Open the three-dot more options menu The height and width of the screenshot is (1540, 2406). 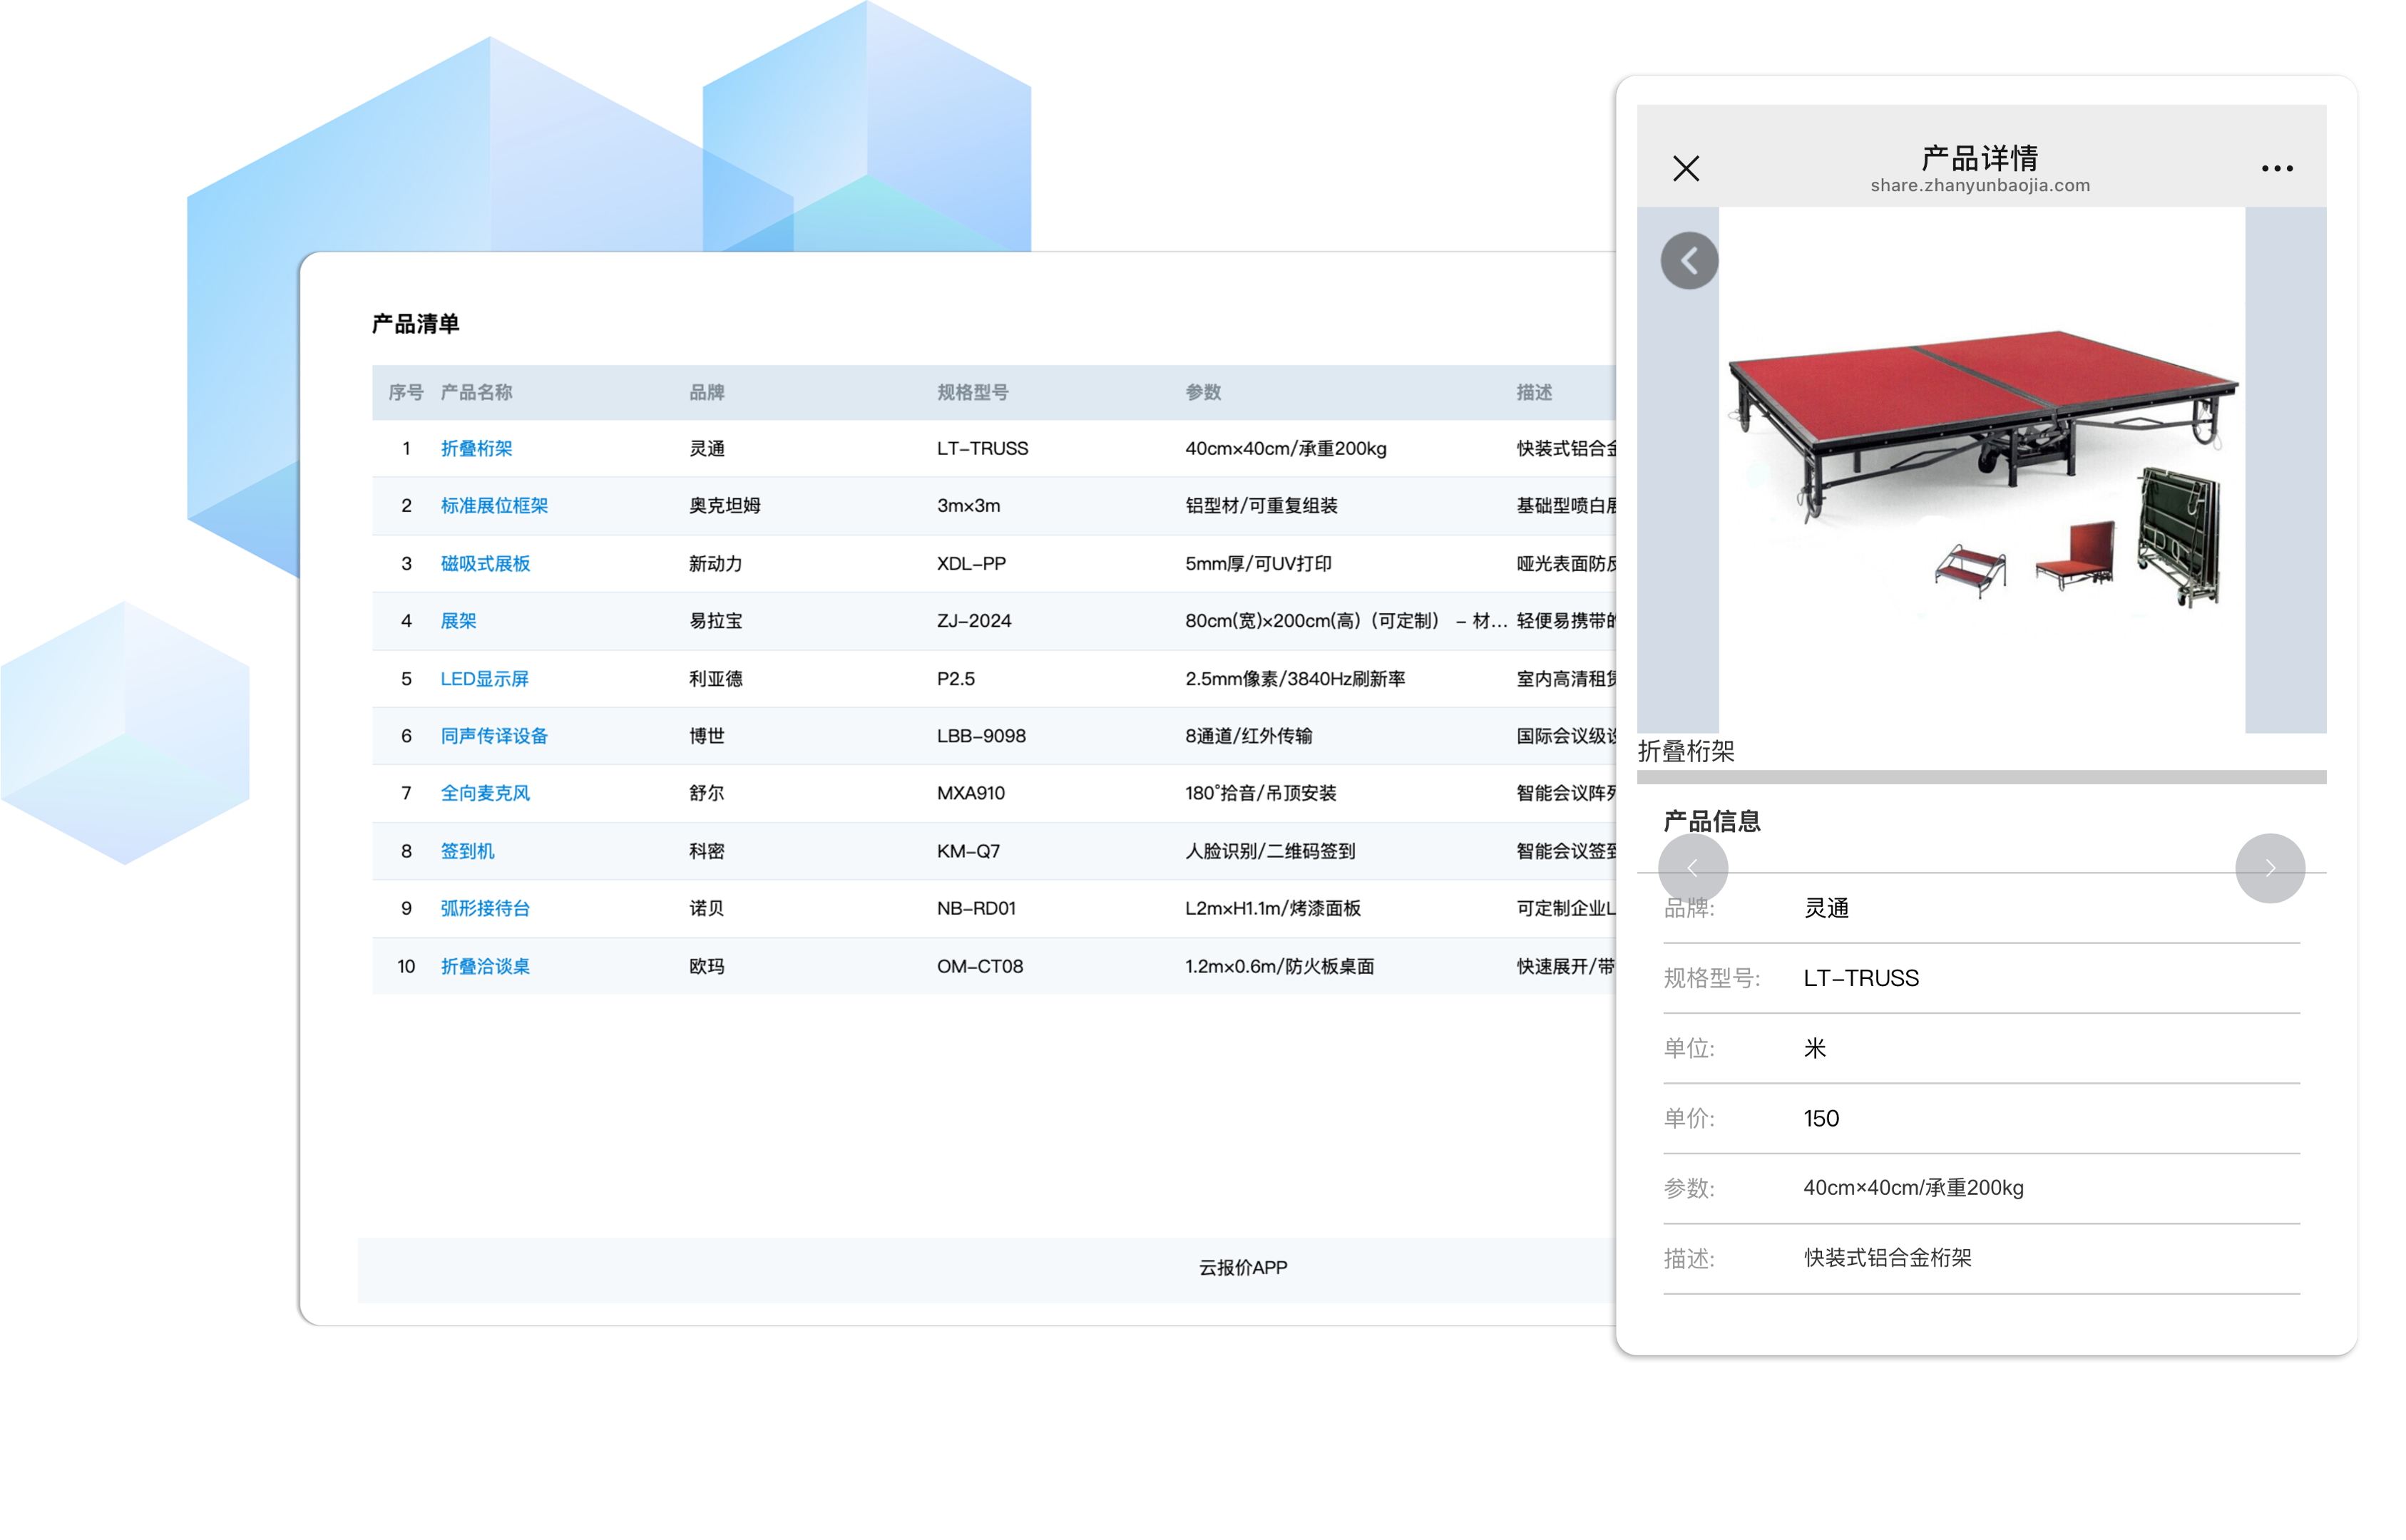(2276, 168)
